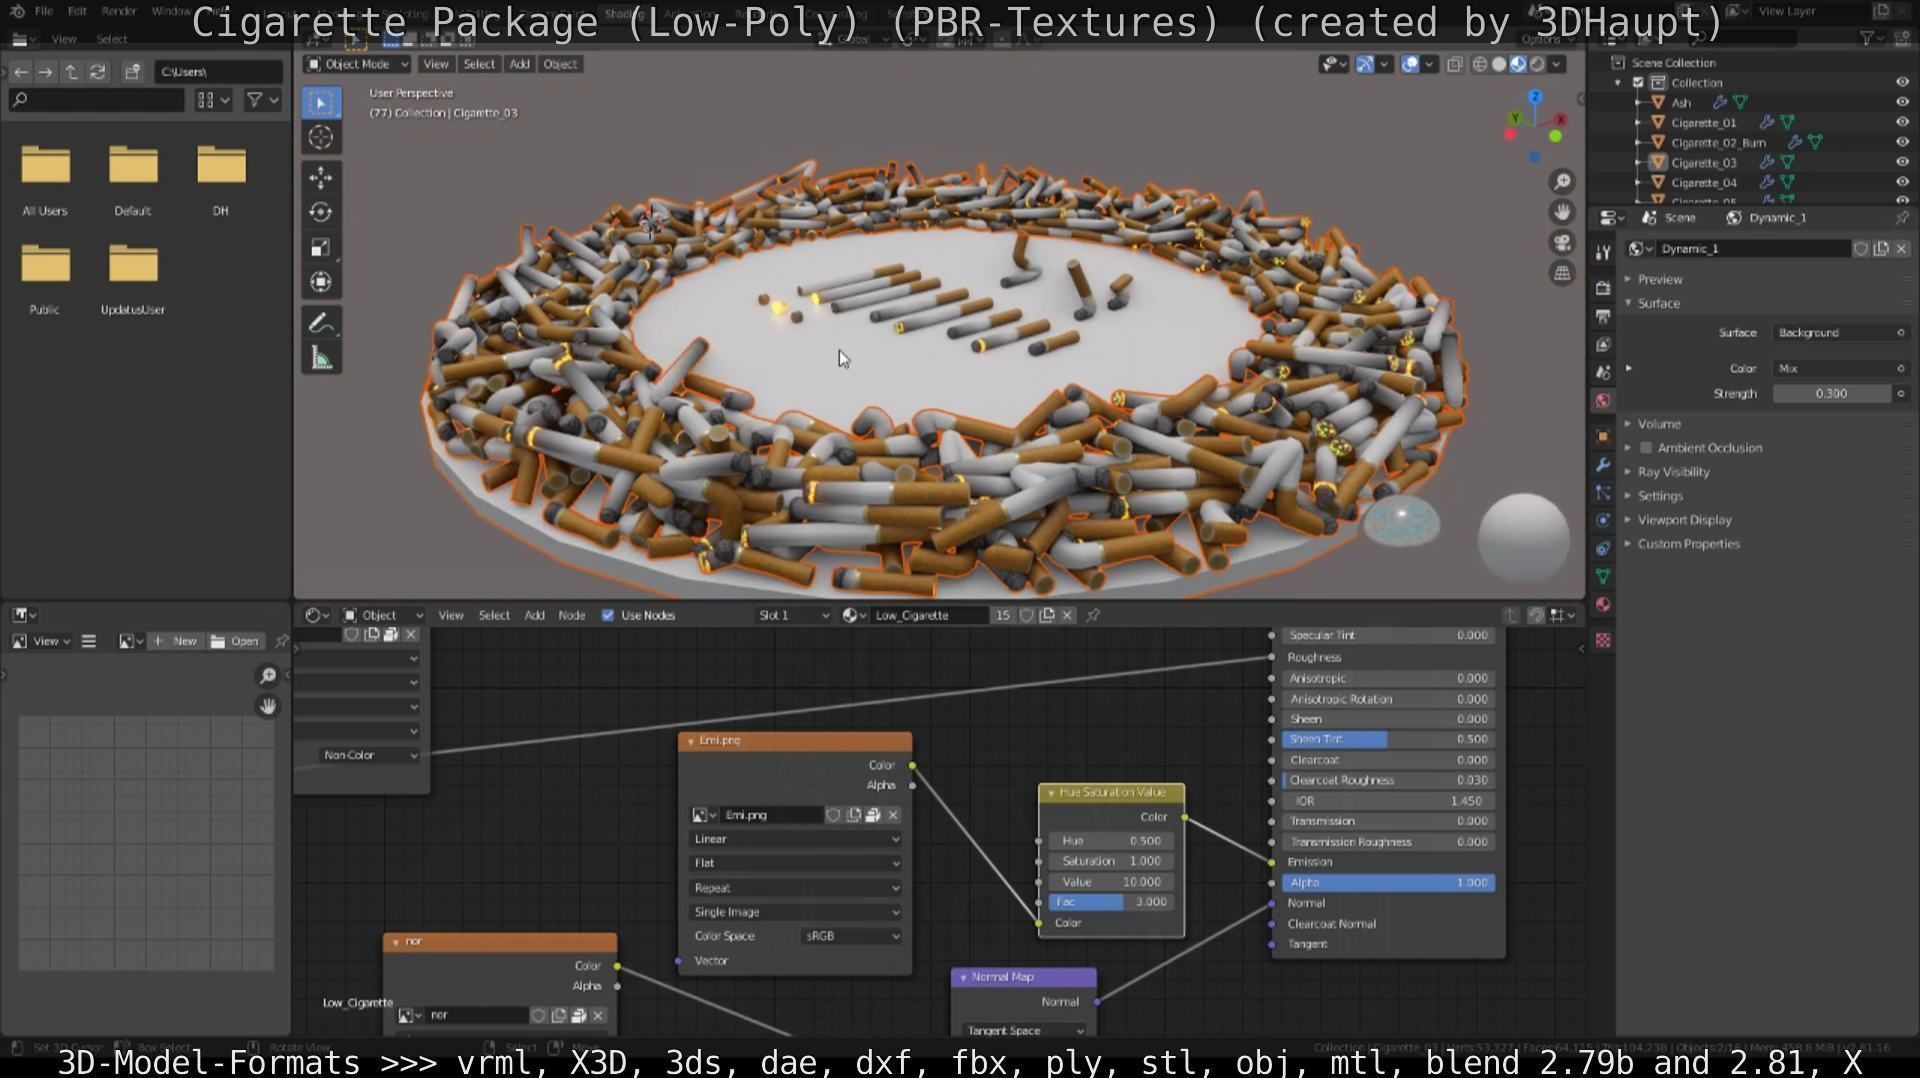
Task: Hide Cigarette_02_Burn using its eye icon
Action: click(1902, 143)
